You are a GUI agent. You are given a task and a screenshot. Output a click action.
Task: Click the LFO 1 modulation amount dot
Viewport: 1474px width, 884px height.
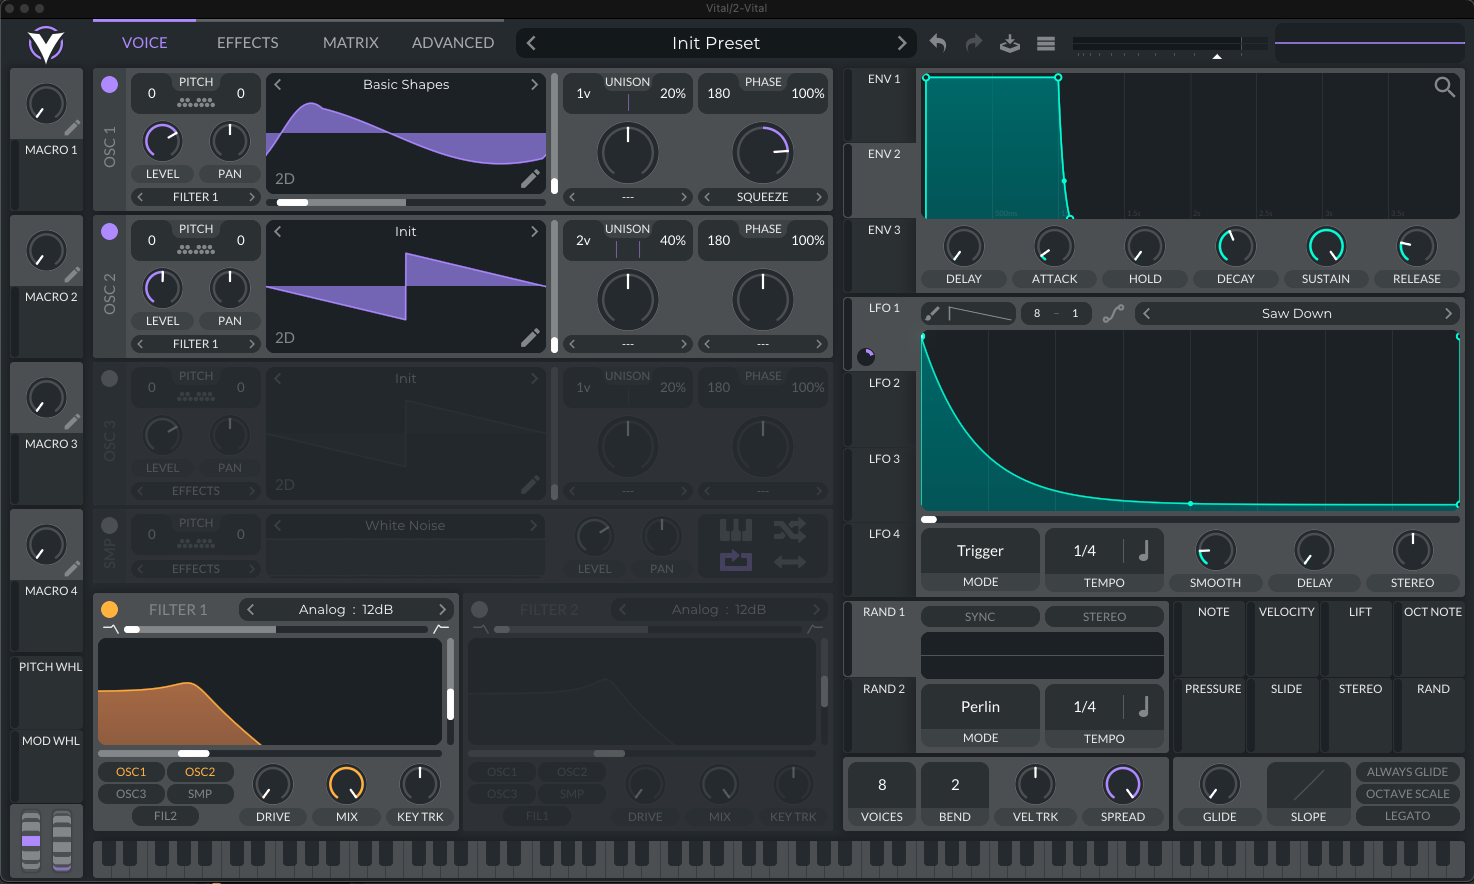866,356
